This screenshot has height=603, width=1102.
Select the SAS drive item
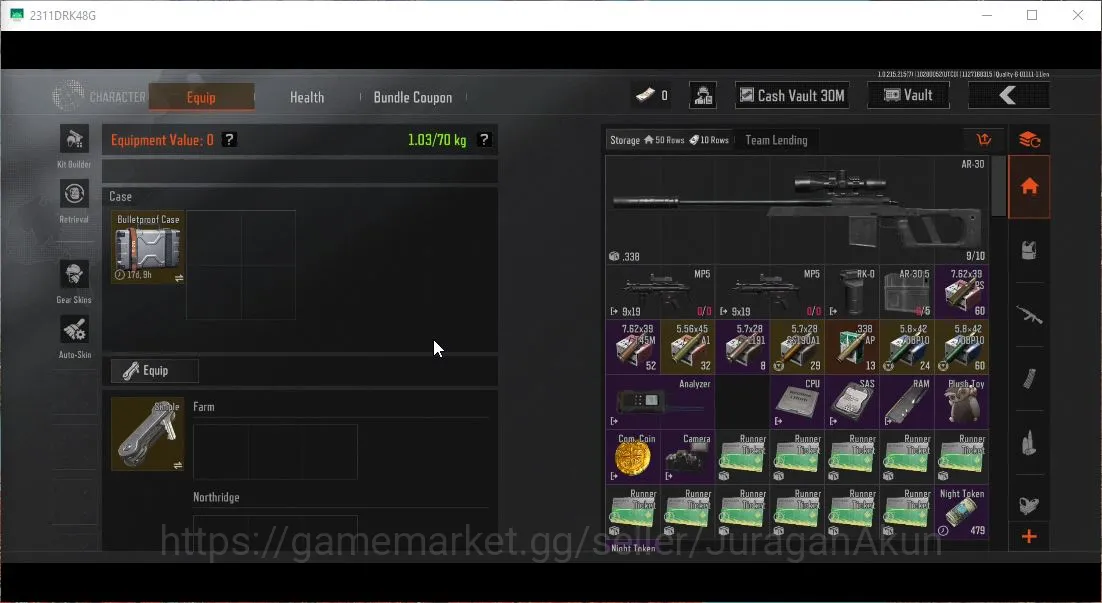(x=853, y=401)
